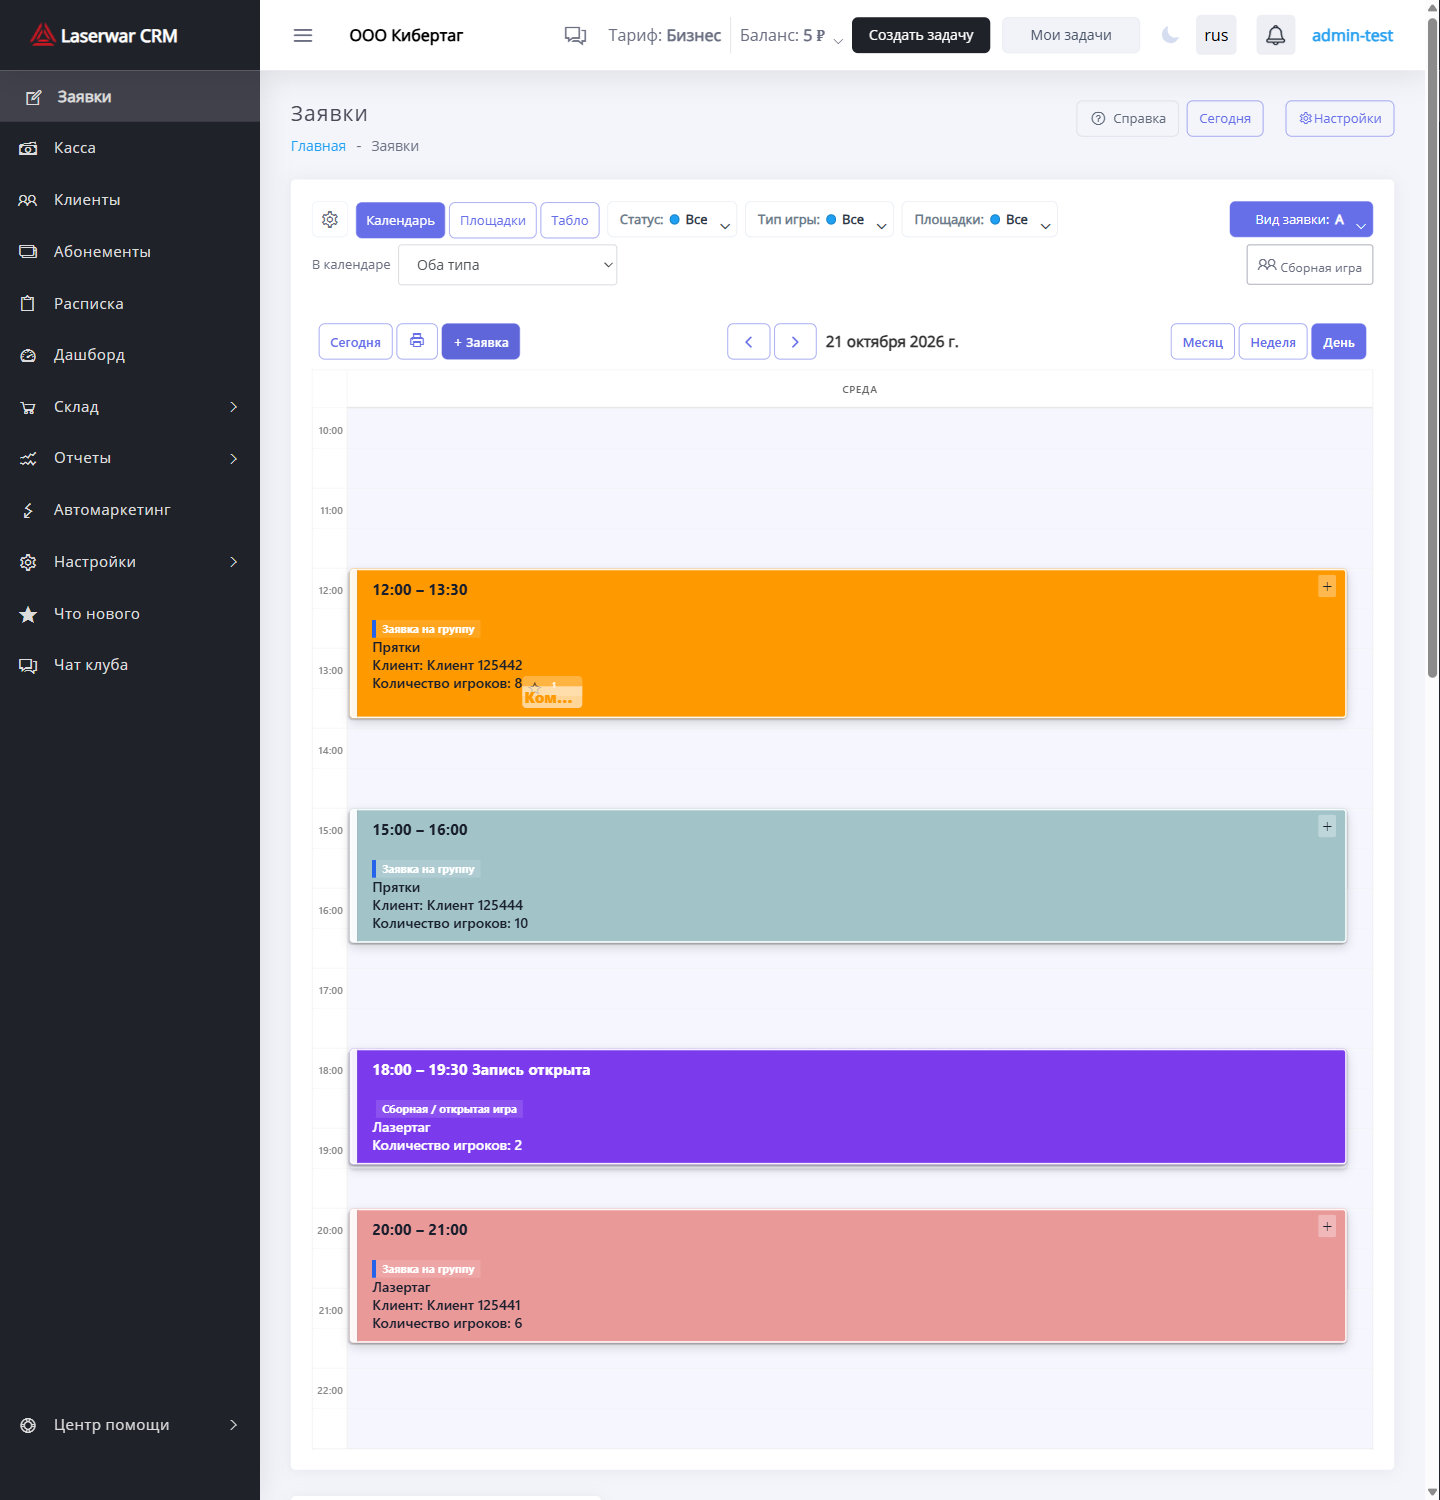Expand Отчеты submenu
Screen dimensions: 1440x1500
pyautogui.click(x=130, y=458)
